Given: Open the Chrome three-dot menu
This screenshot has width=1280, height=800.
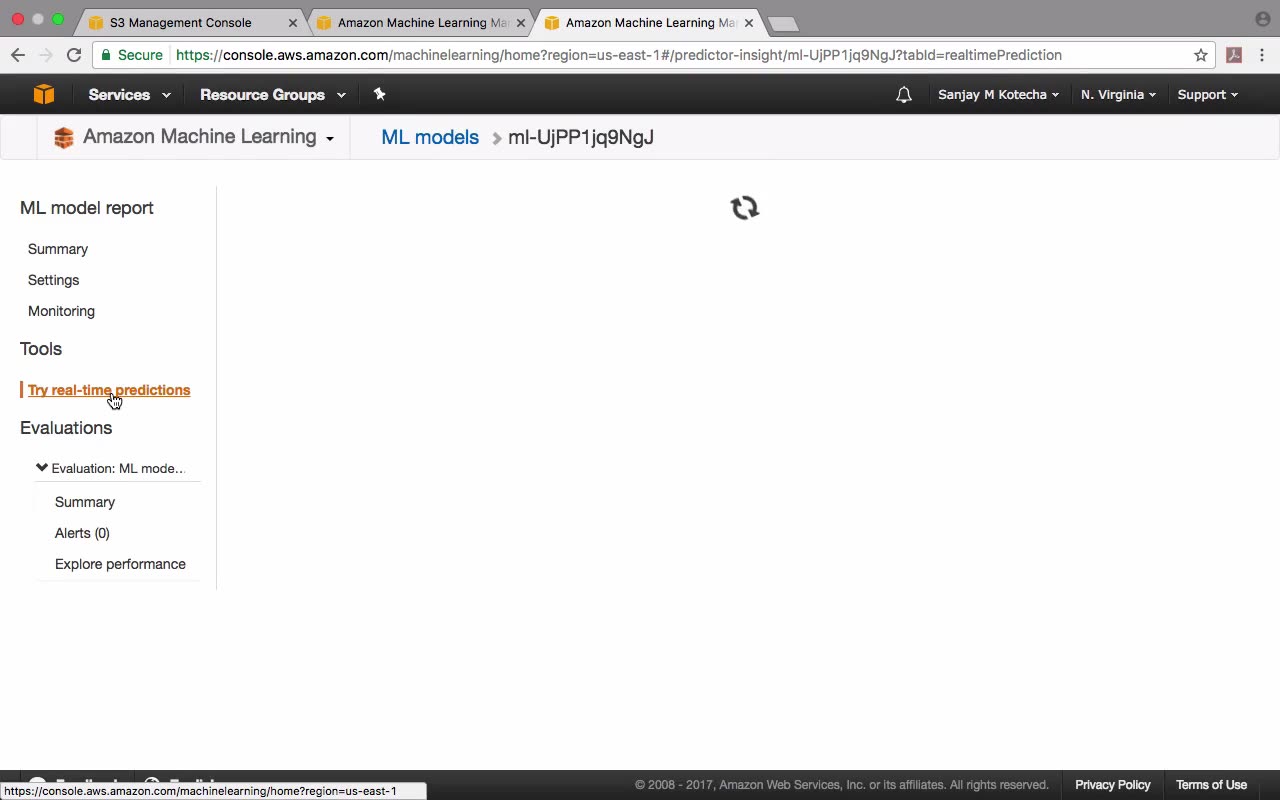Looking at the screenshot, I should (1262, 55).
